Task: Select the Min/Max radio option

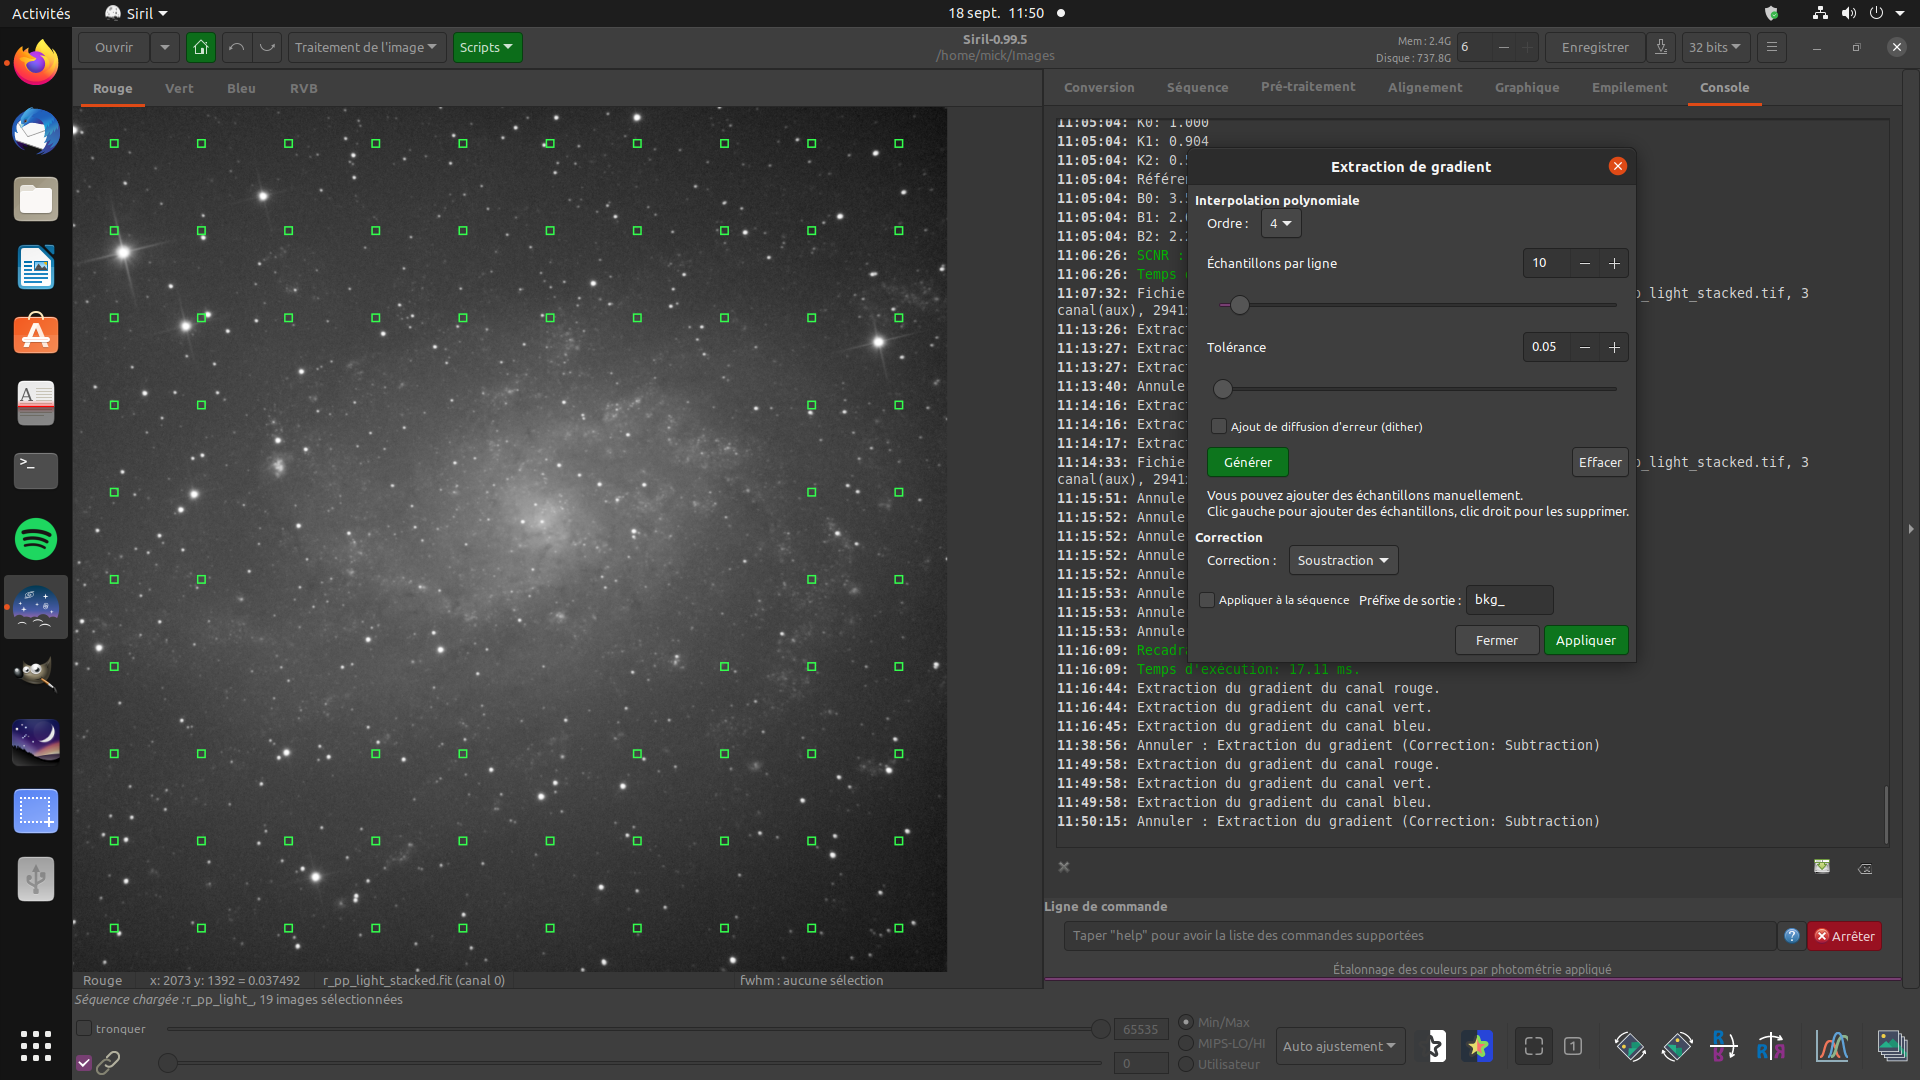Action: pyautogui.click(x=1186, y=1022)
